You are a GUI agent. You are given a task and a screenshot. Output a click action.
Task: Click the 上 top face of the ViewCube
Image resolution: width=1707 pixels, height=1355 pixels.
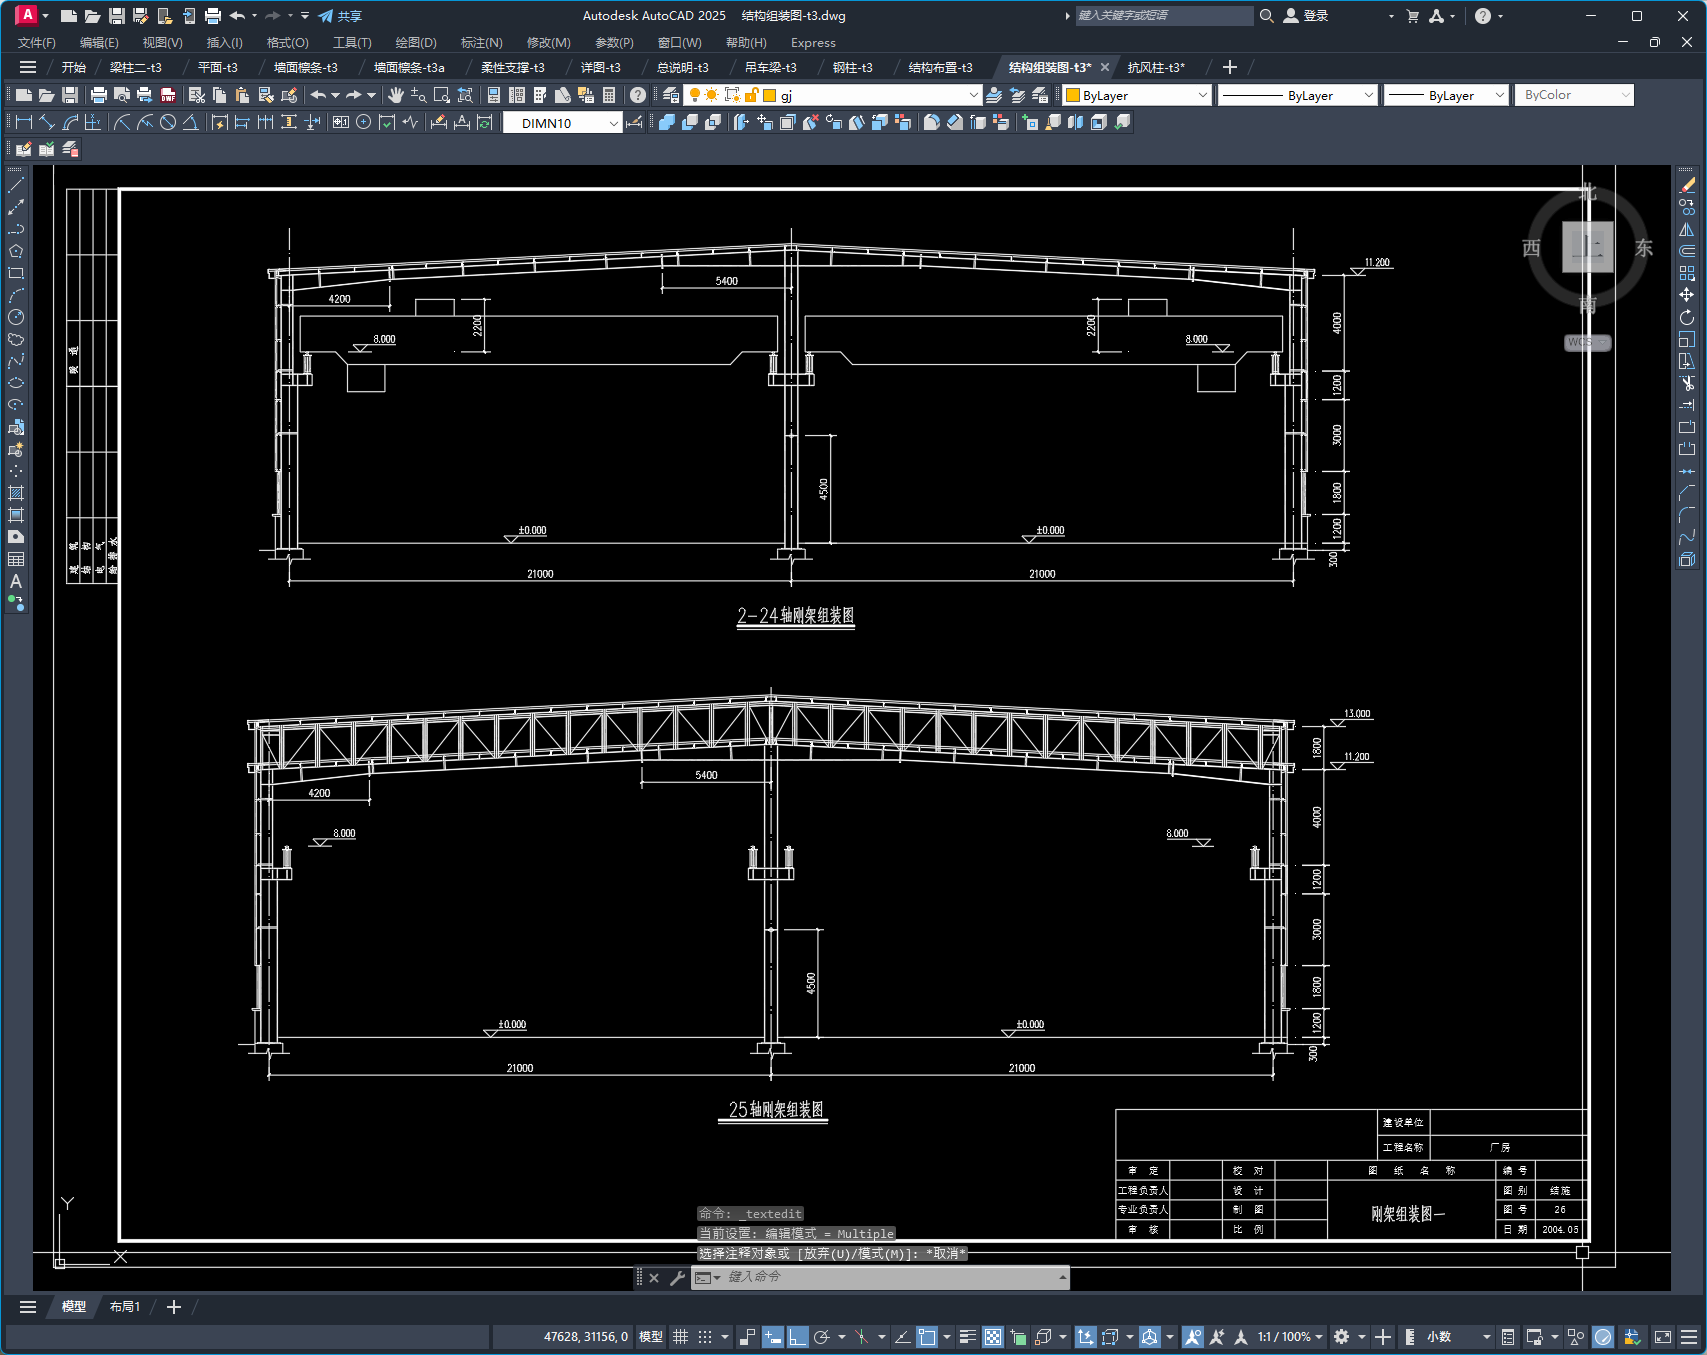click(x=1588, y=247)
